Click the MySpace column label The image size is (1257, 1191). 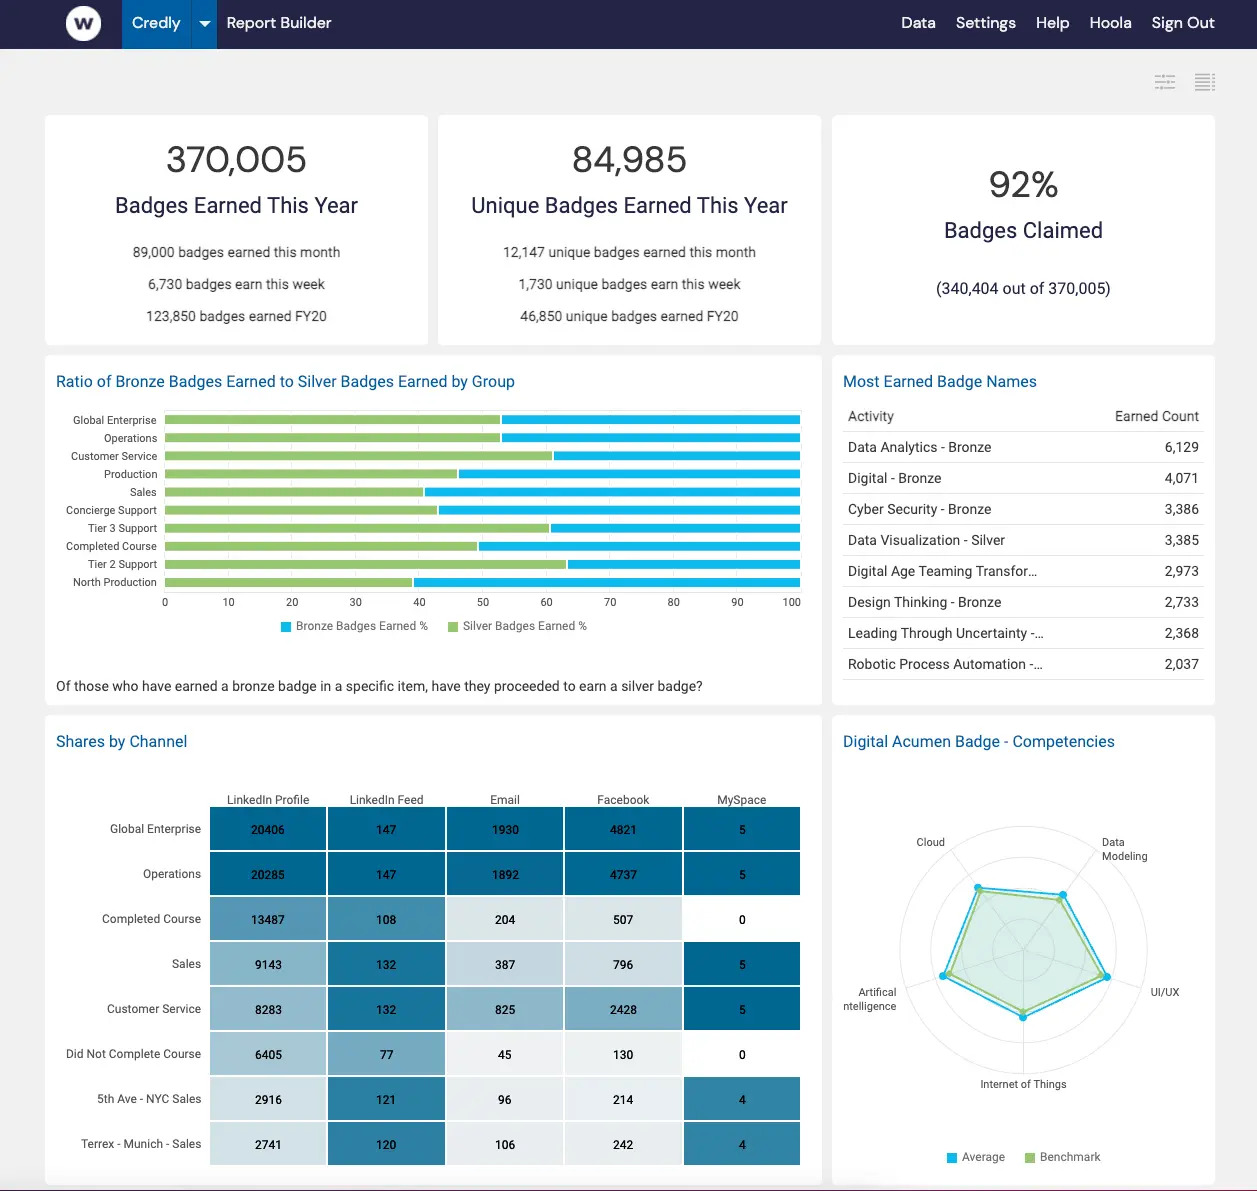tap(741, 800)
